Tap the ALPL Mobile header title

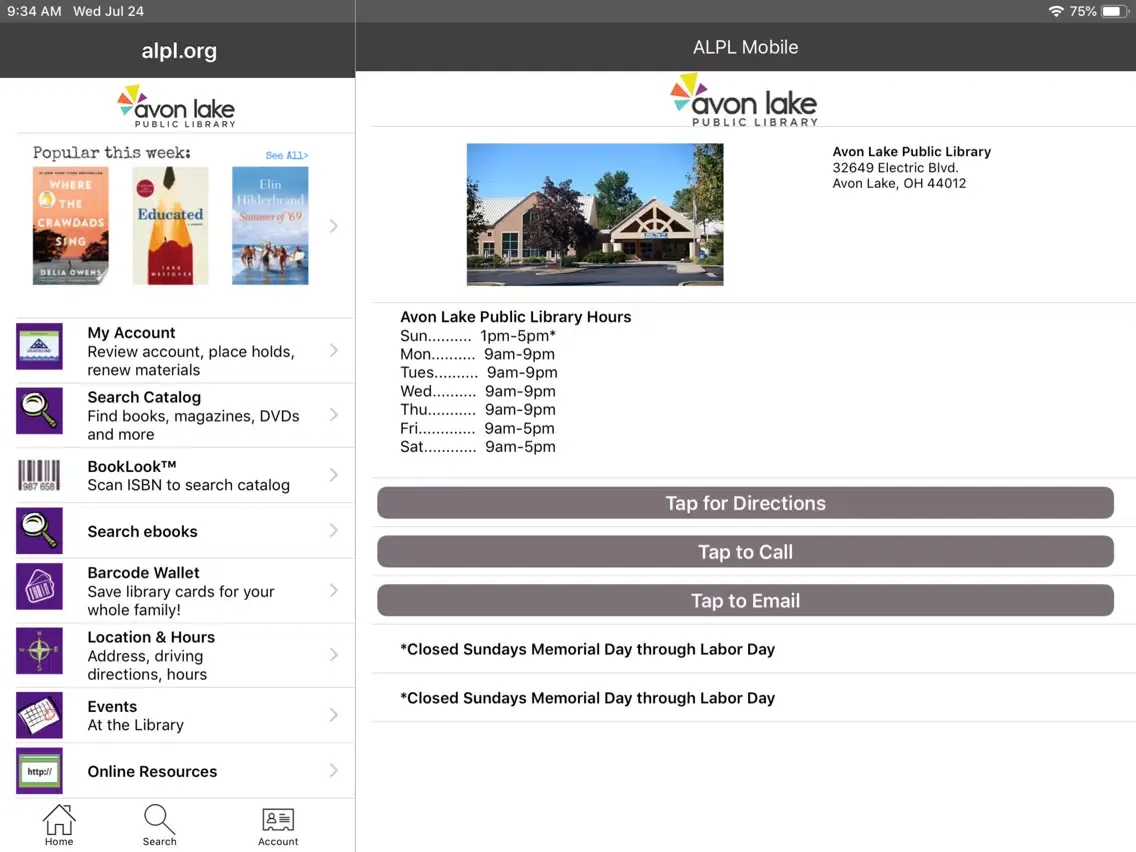coord(745,47)
